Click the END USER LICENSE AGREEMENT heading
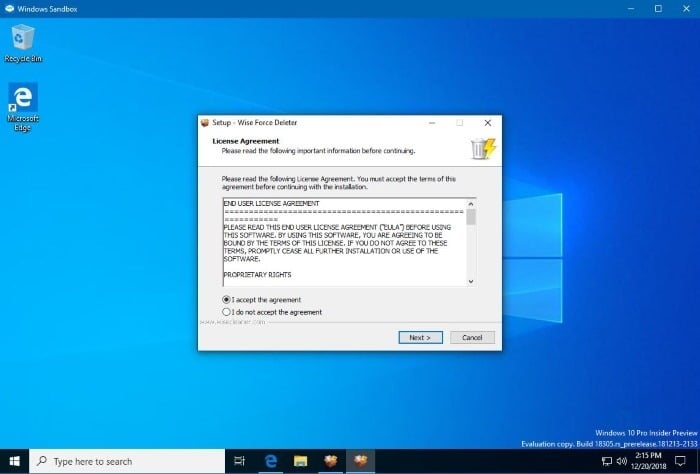This screenshot has height=474, width=700. pyautogui.click(x=271, y=204)
